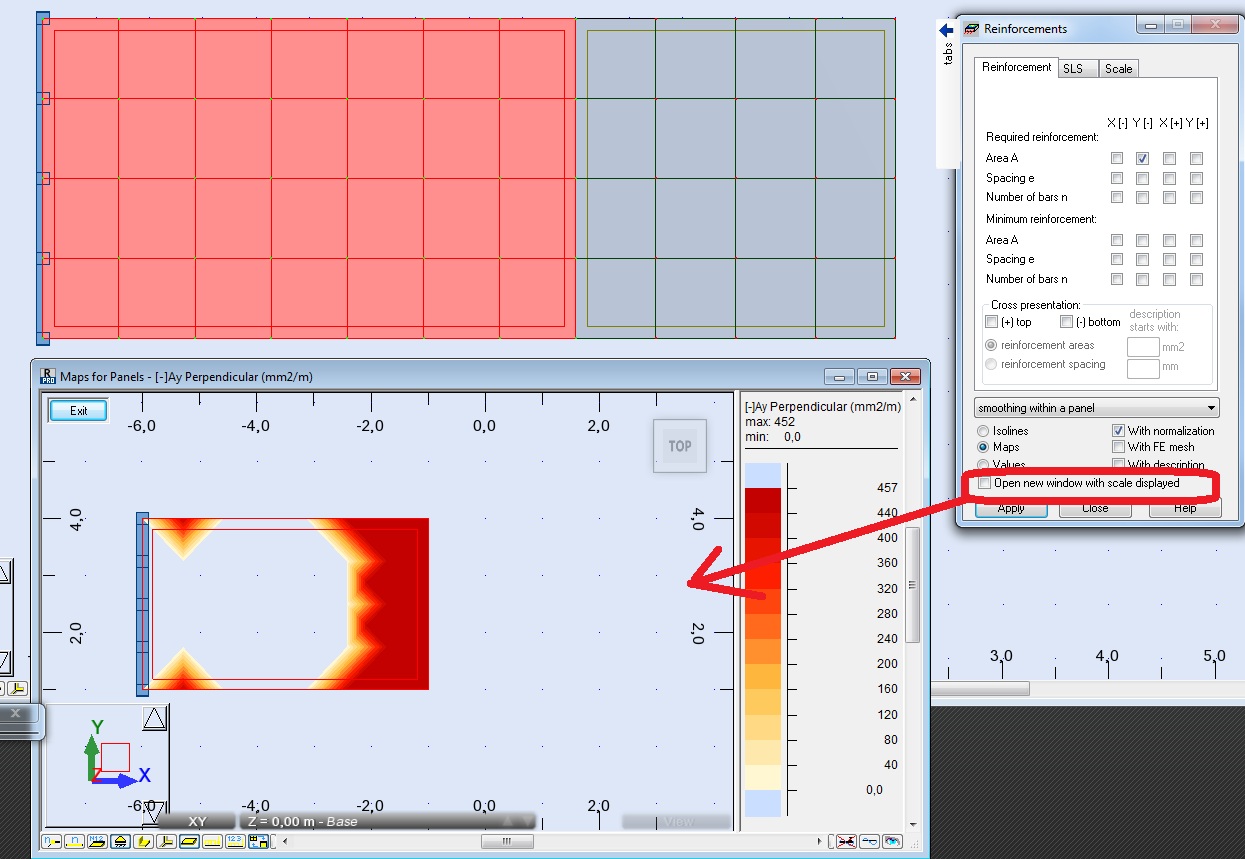Check Minimum Number of bars n X[+] checkbox

coord(1170,279)
